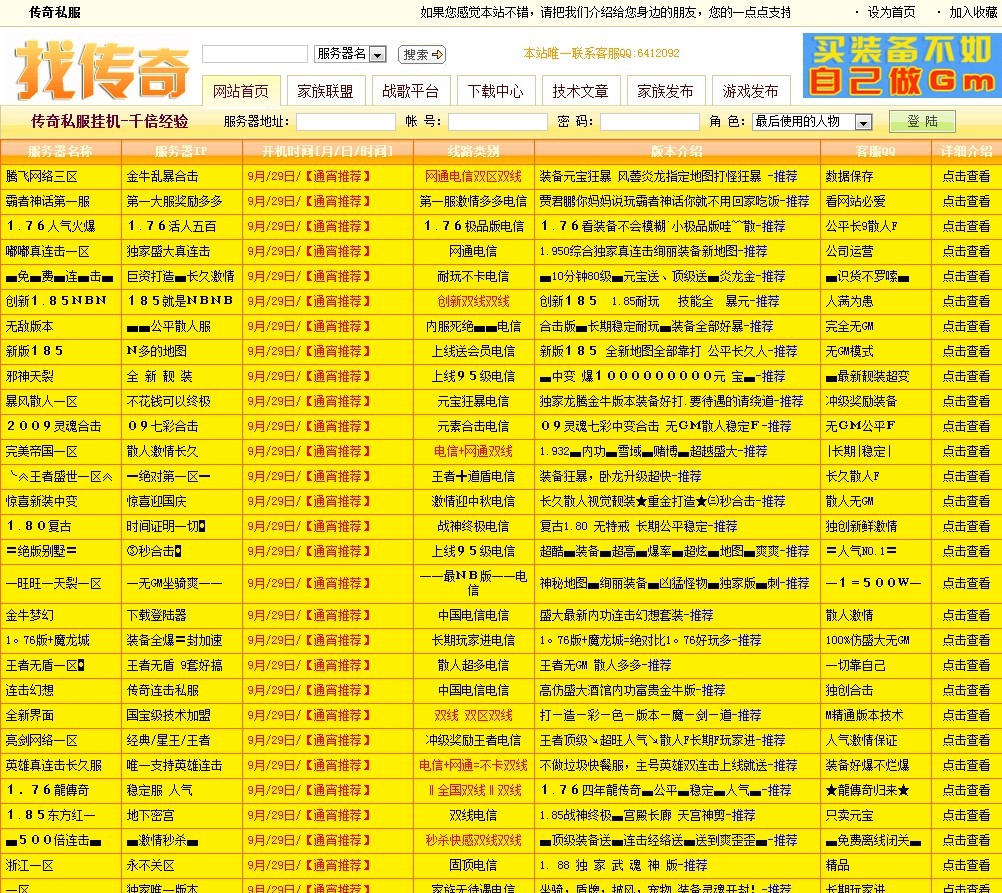The image size is (1002, 893).
Task: Open the 游戏发布 tab
Action: pyautogui.click(x=750, y=91)
